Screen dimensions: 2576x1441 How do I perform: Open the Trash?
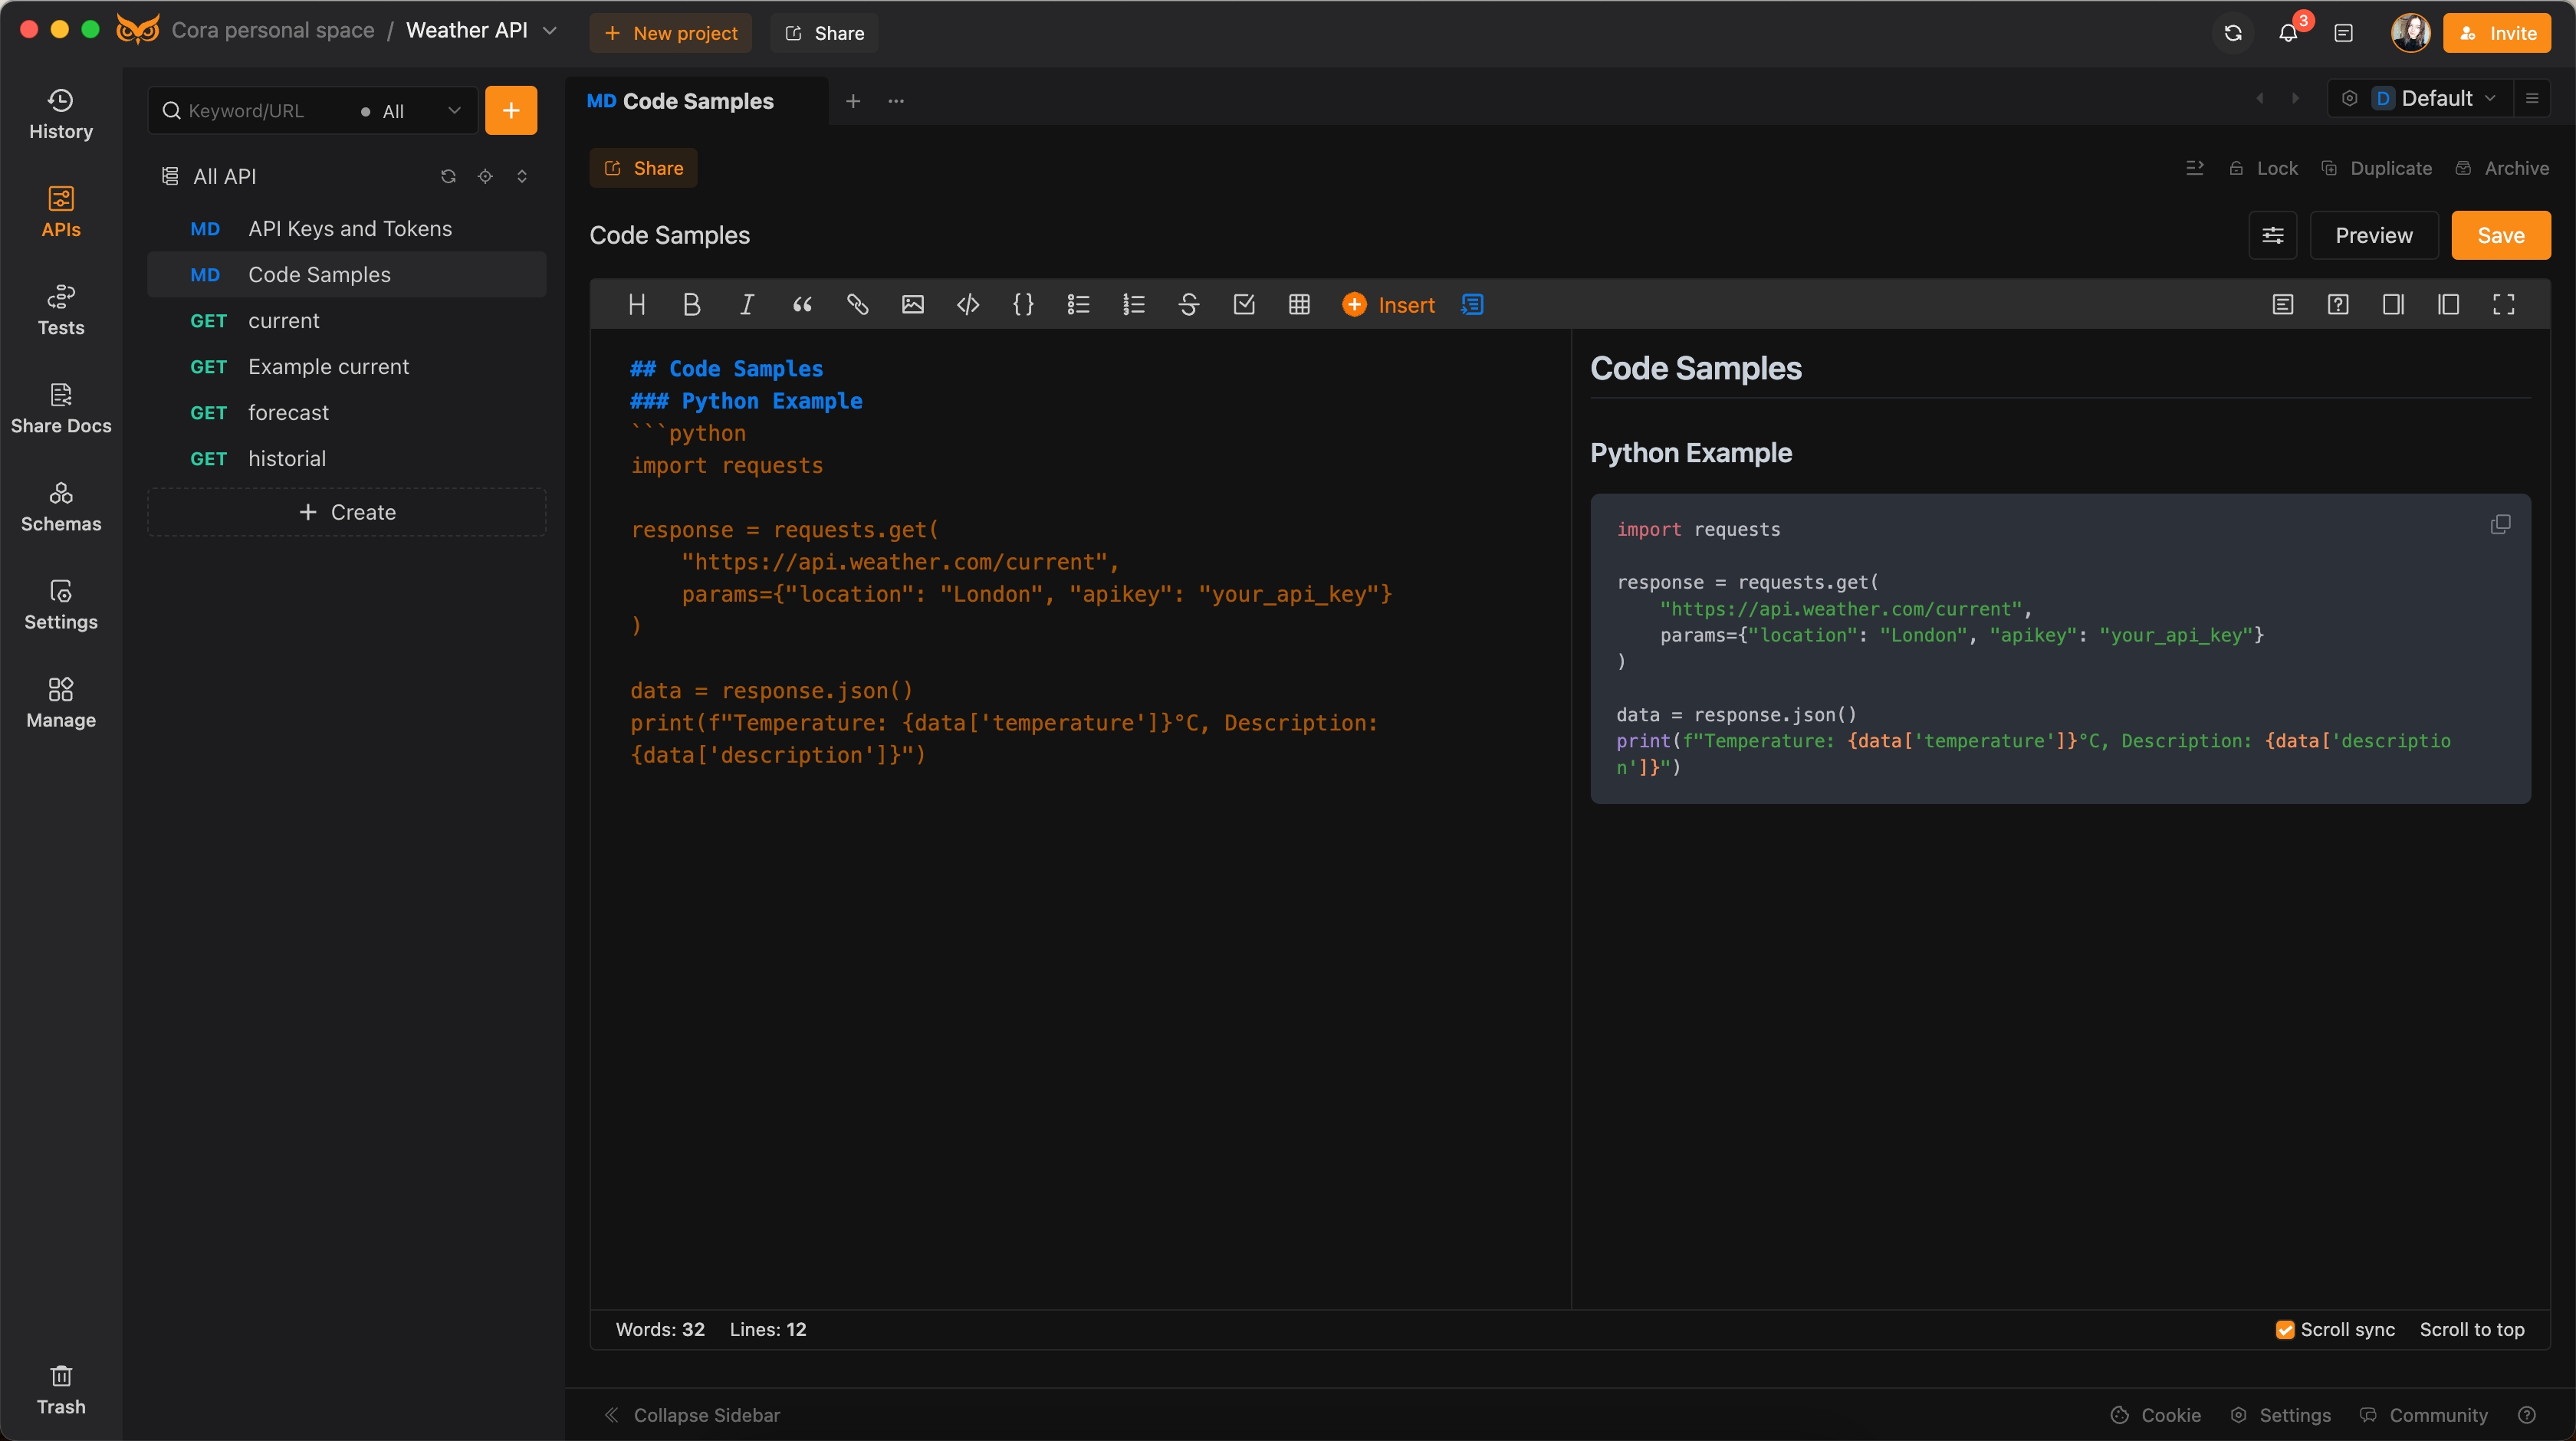coord(61,1390)
